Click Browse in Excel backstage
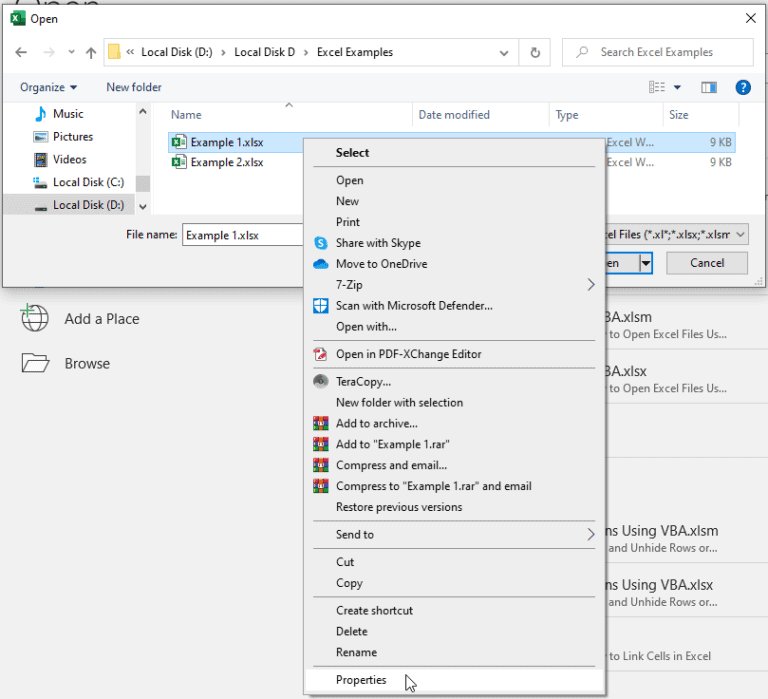This screenshot has width=768, height=699. point(66,363)
